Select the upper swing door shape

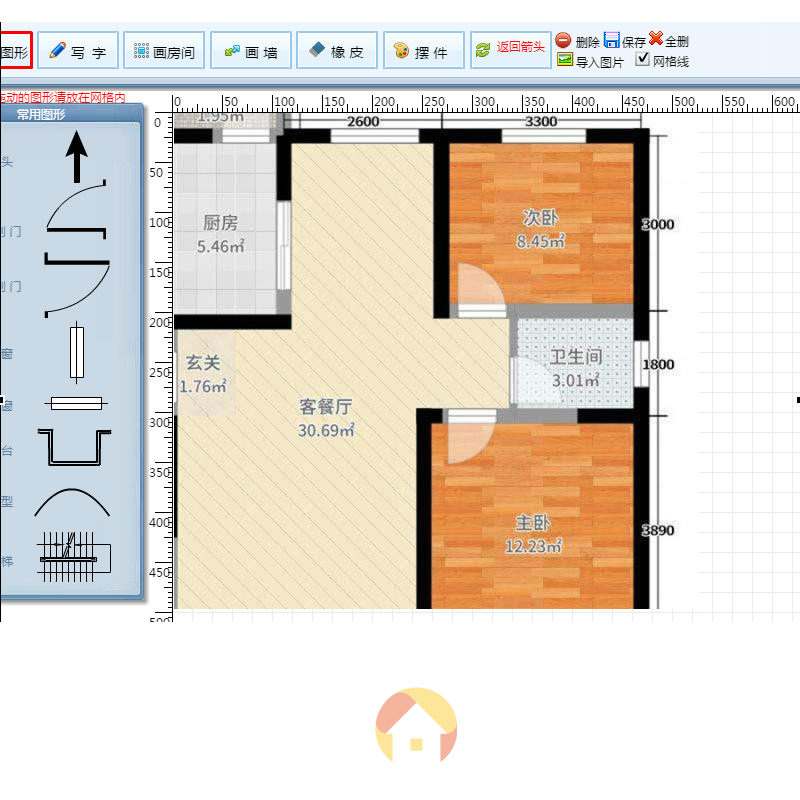click(77, 209)
